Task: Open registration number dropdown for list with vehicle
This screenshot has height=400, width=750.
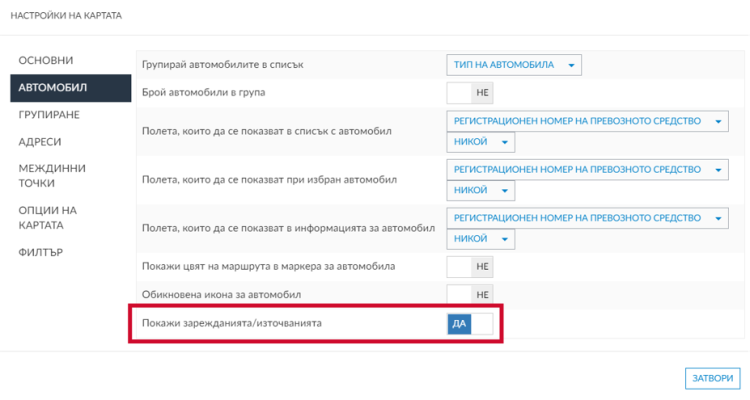Action: point(587,121)
